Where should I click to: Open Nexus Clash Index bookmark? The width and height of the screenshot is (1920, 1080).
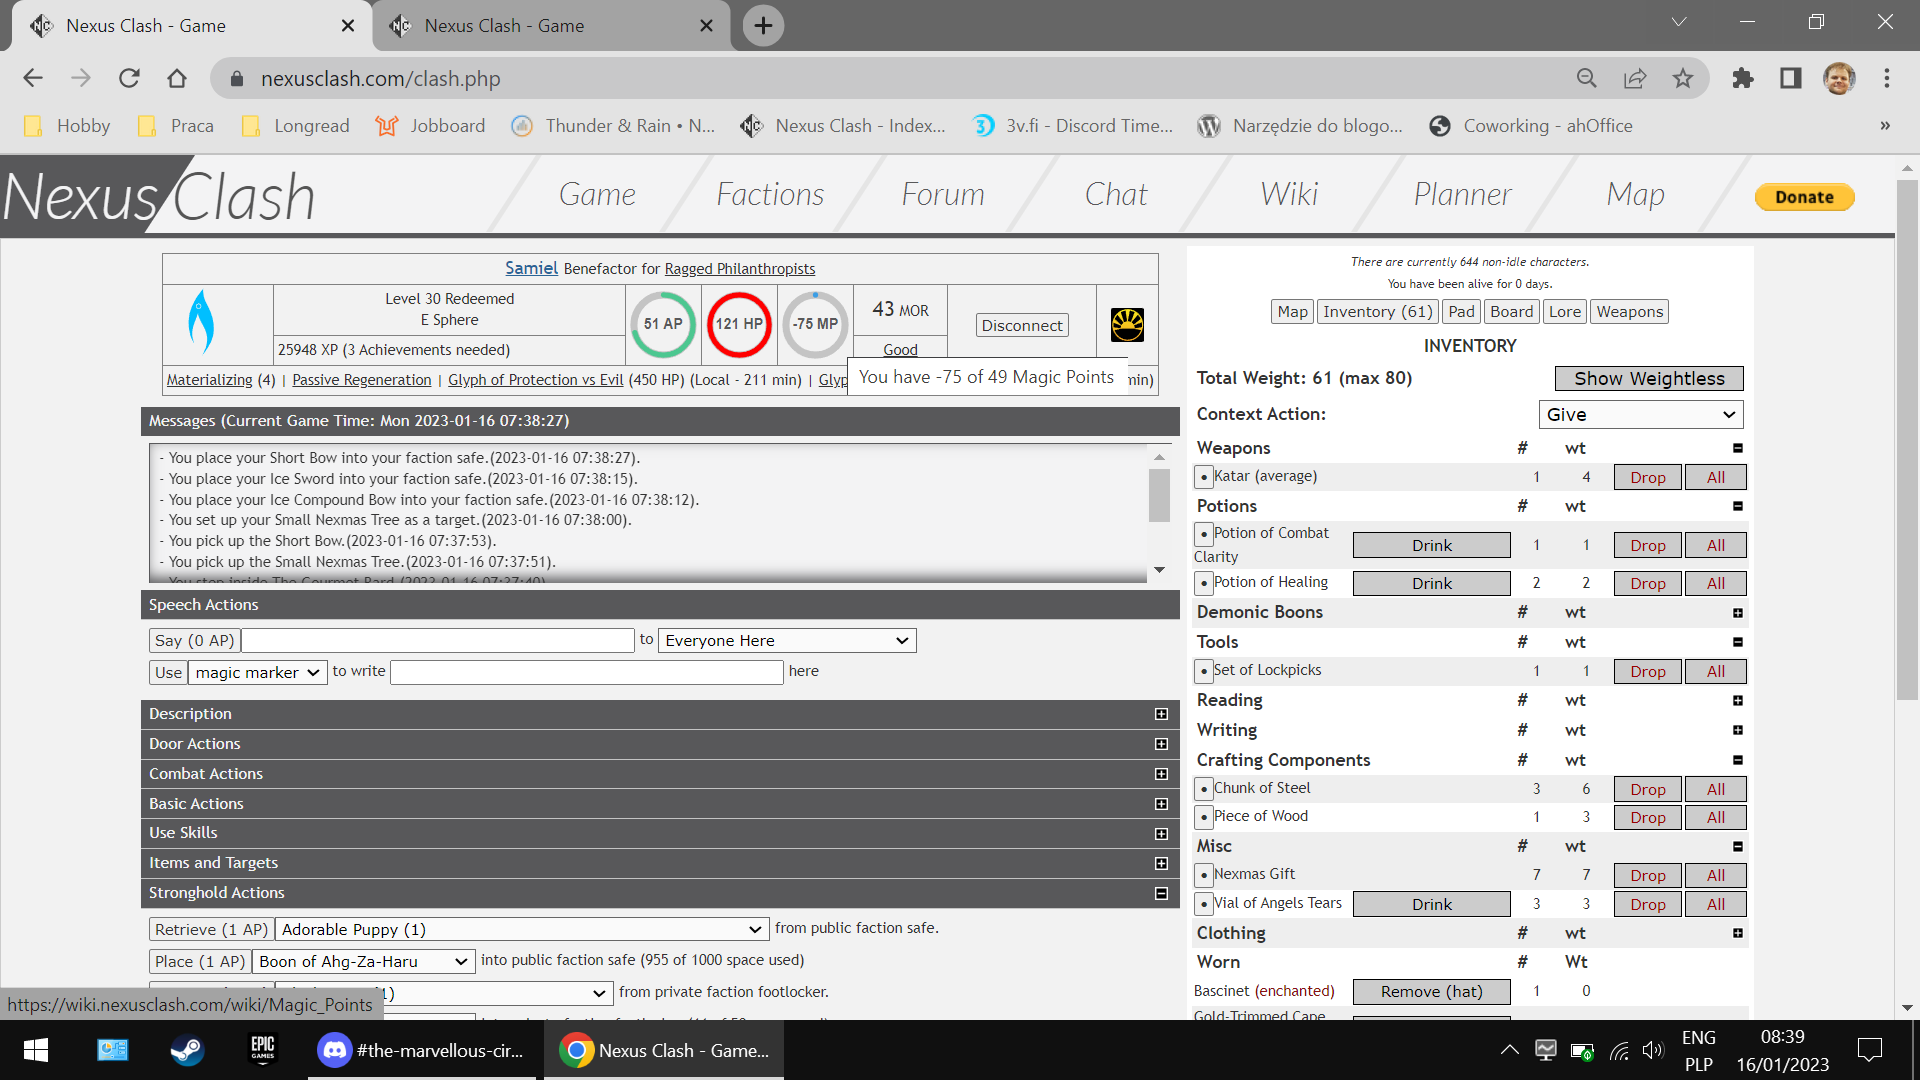843,126
